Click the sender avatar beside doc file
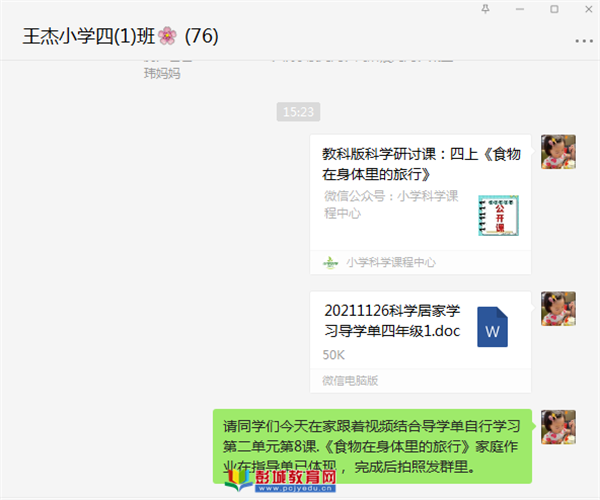Image resolution: width=600 pixels, height=500 pixels. (x=558, y=308)
